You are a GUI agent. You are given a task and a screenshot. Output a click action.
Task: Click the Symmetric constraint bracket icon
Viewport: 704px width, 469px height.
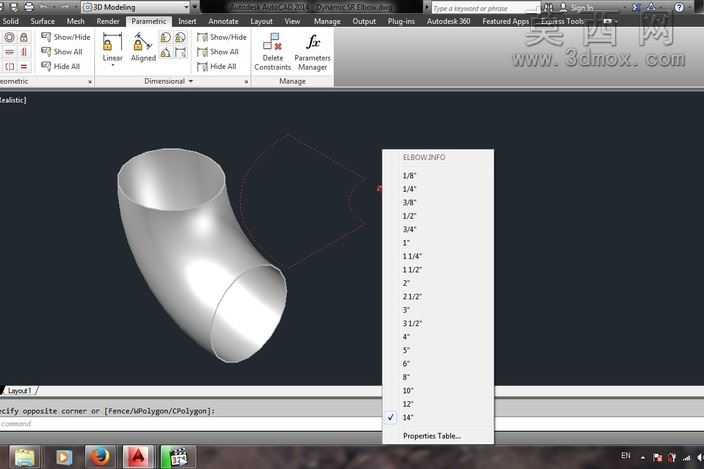click(x=9, y=67)
